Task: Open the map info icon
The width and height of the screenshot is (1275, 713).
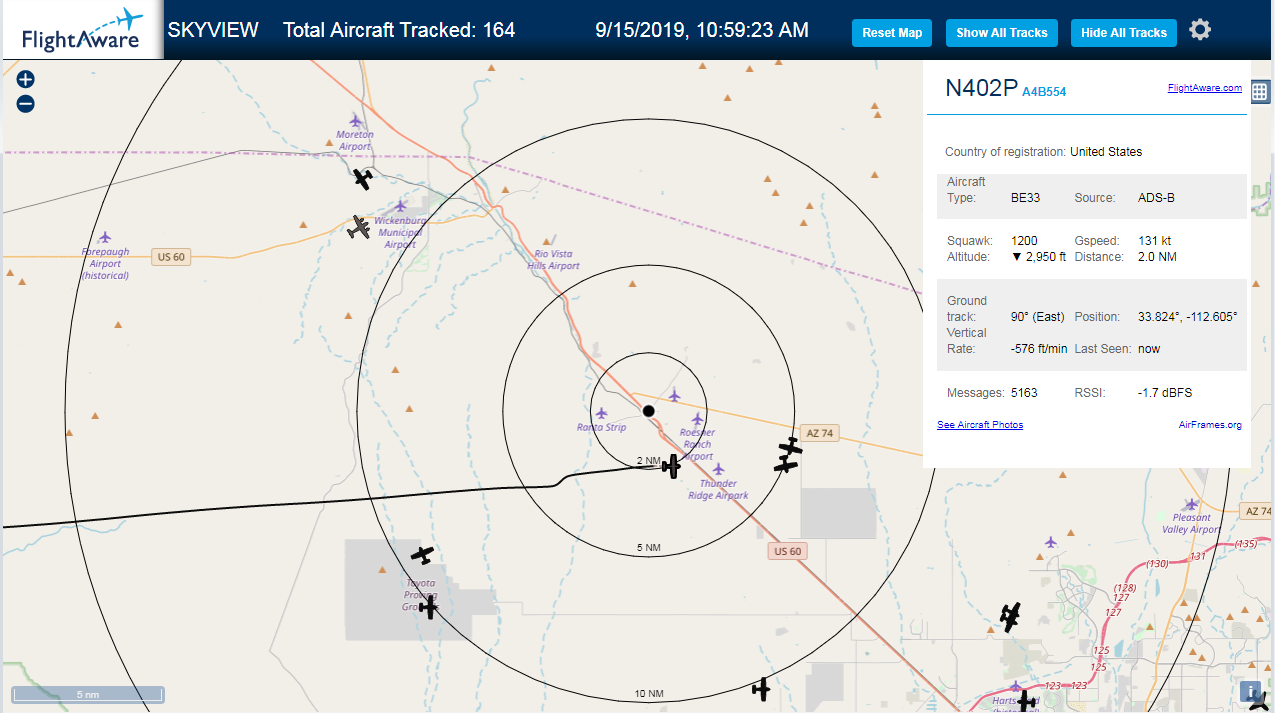Action: tap(1250, 691)
